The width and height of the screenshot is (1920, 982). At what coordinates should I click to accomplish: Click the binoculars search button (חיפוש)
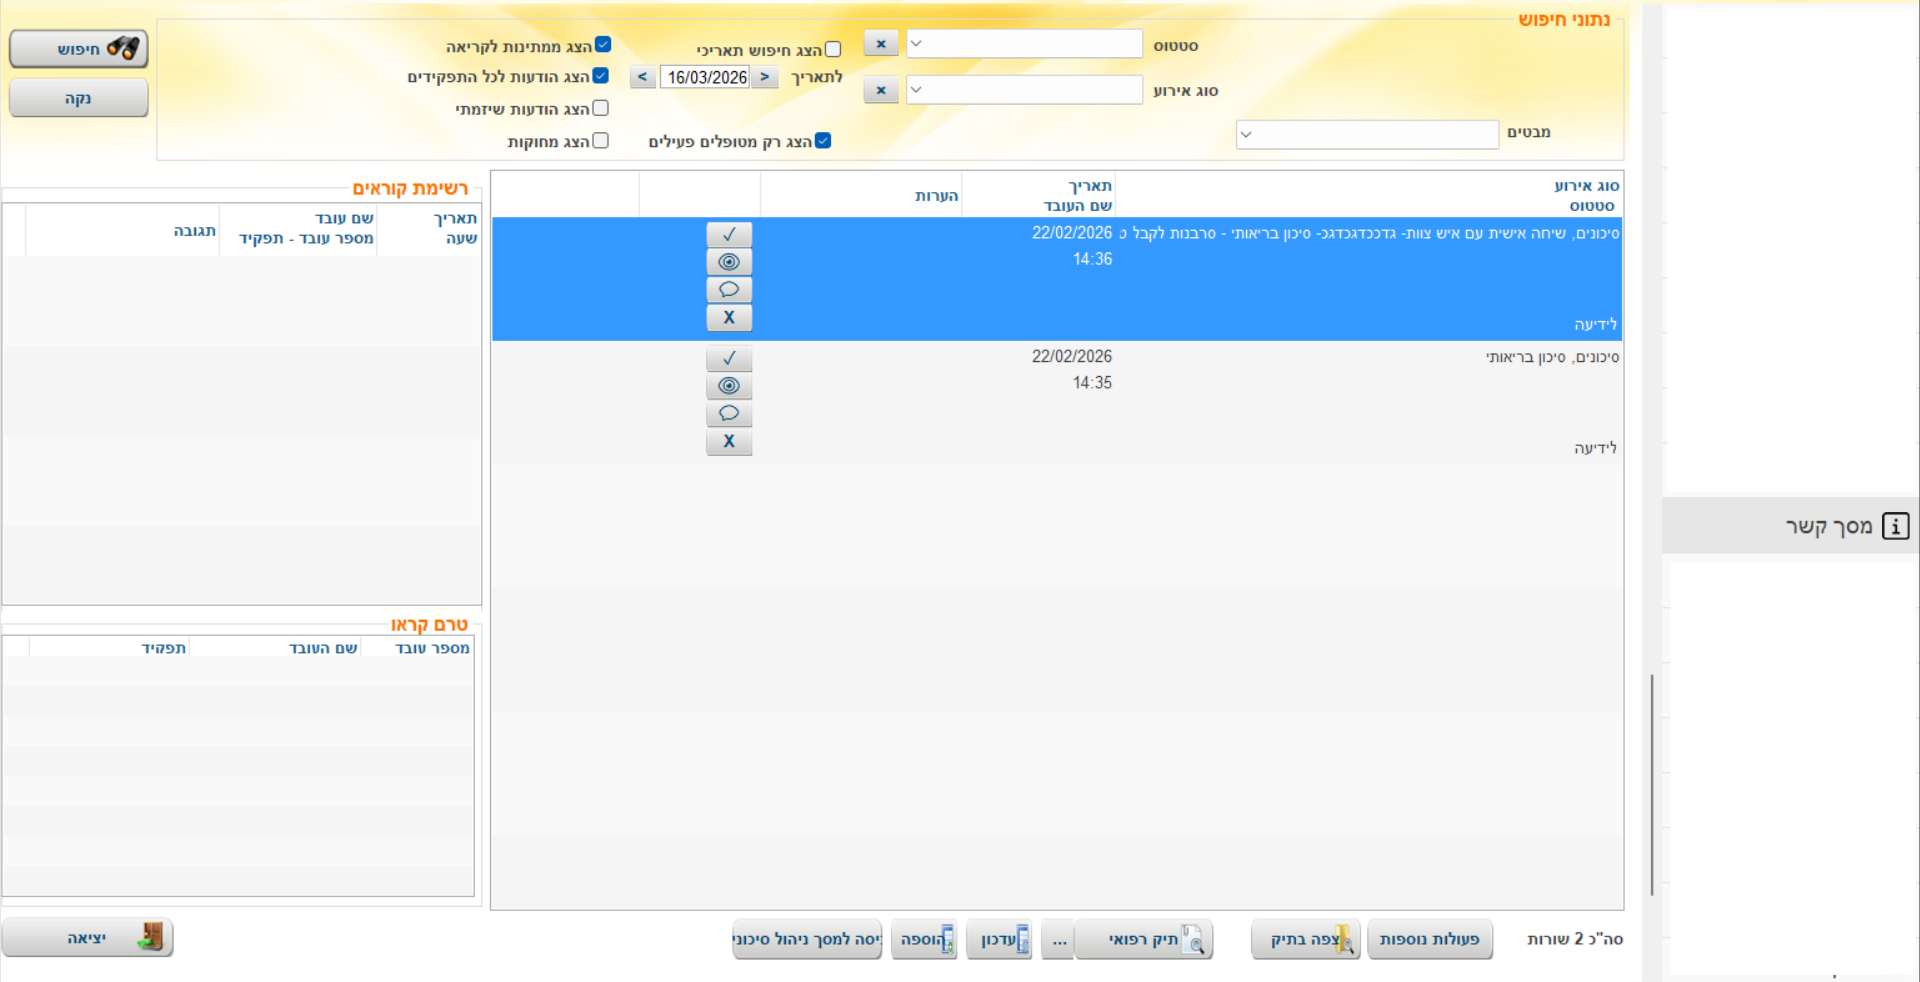(x=79, y=49)
